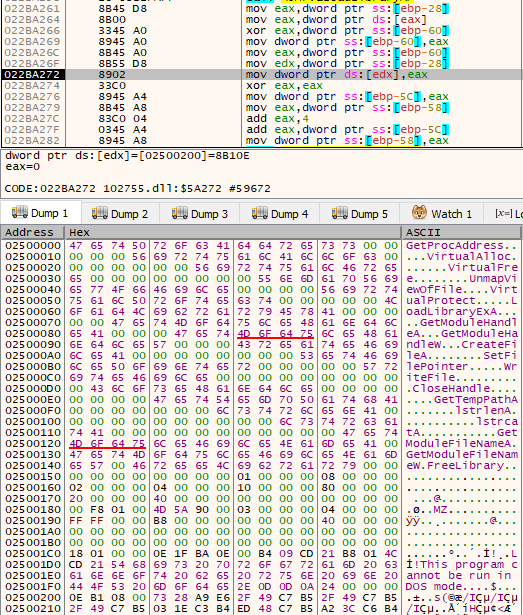Click the Dump 5 memory icon
This screenshot has height=615, width=523.
pos(340,213)
